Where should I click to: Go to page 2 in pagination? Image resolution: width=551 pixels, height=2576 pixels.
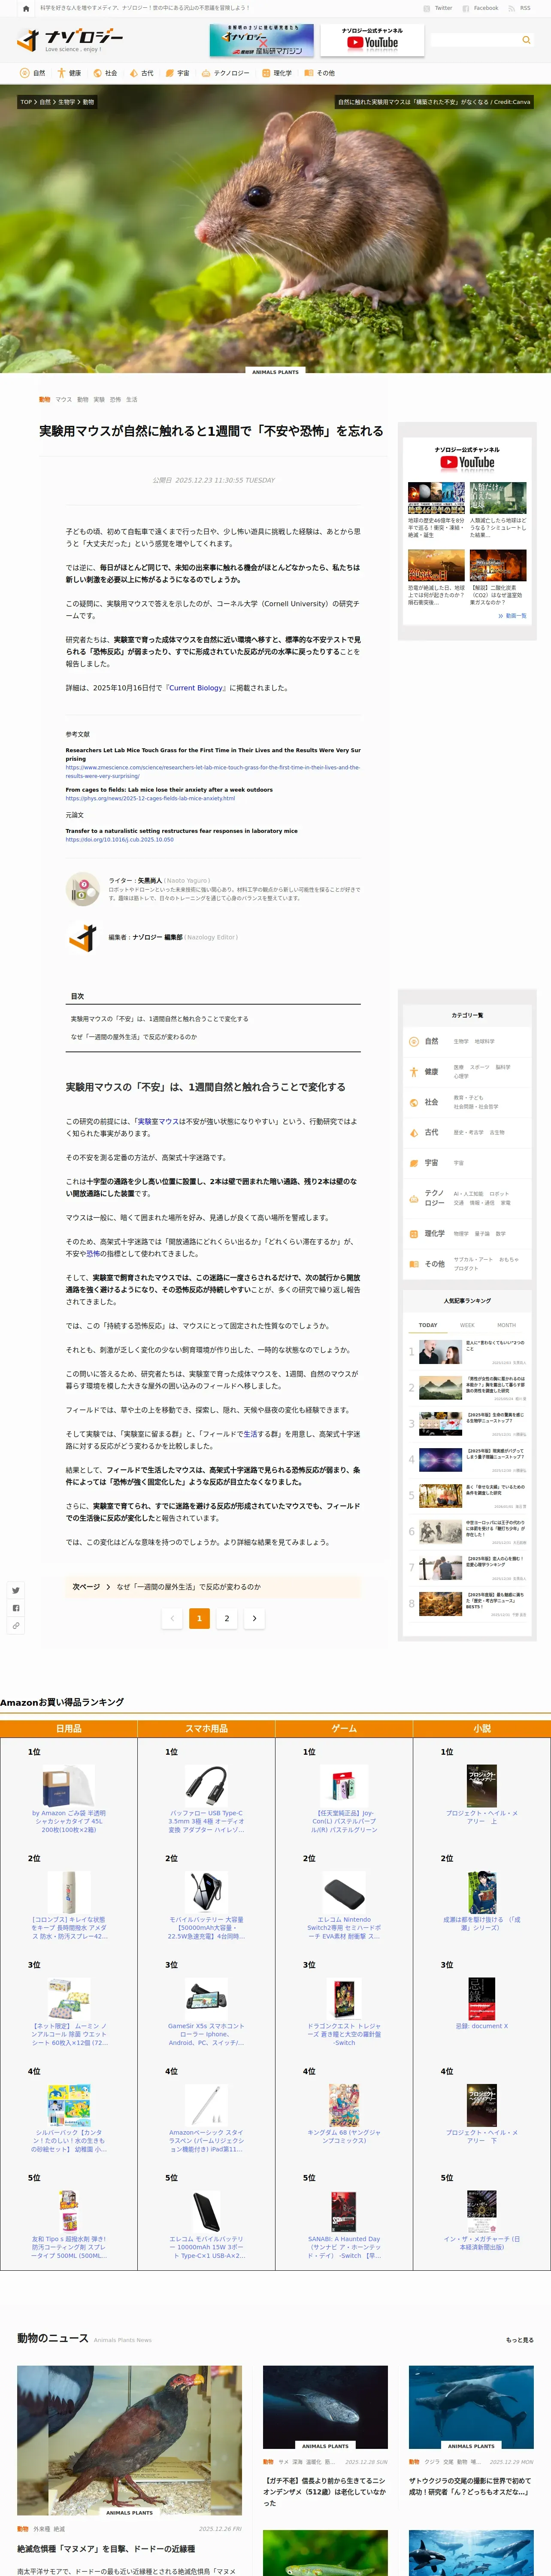pyautogui.click(x=227, y=1618)
